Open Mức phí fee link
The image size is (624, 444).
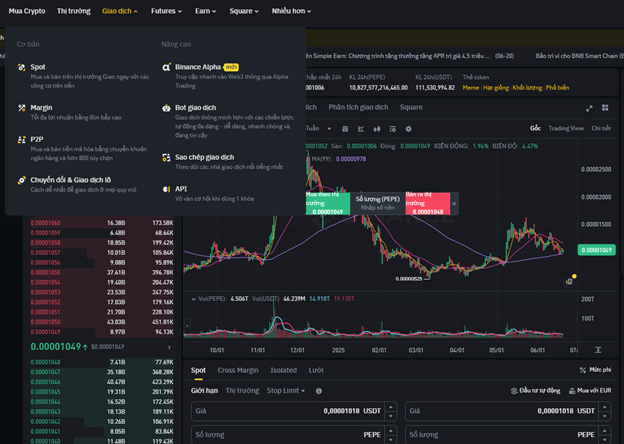click(x=595, y=370)
